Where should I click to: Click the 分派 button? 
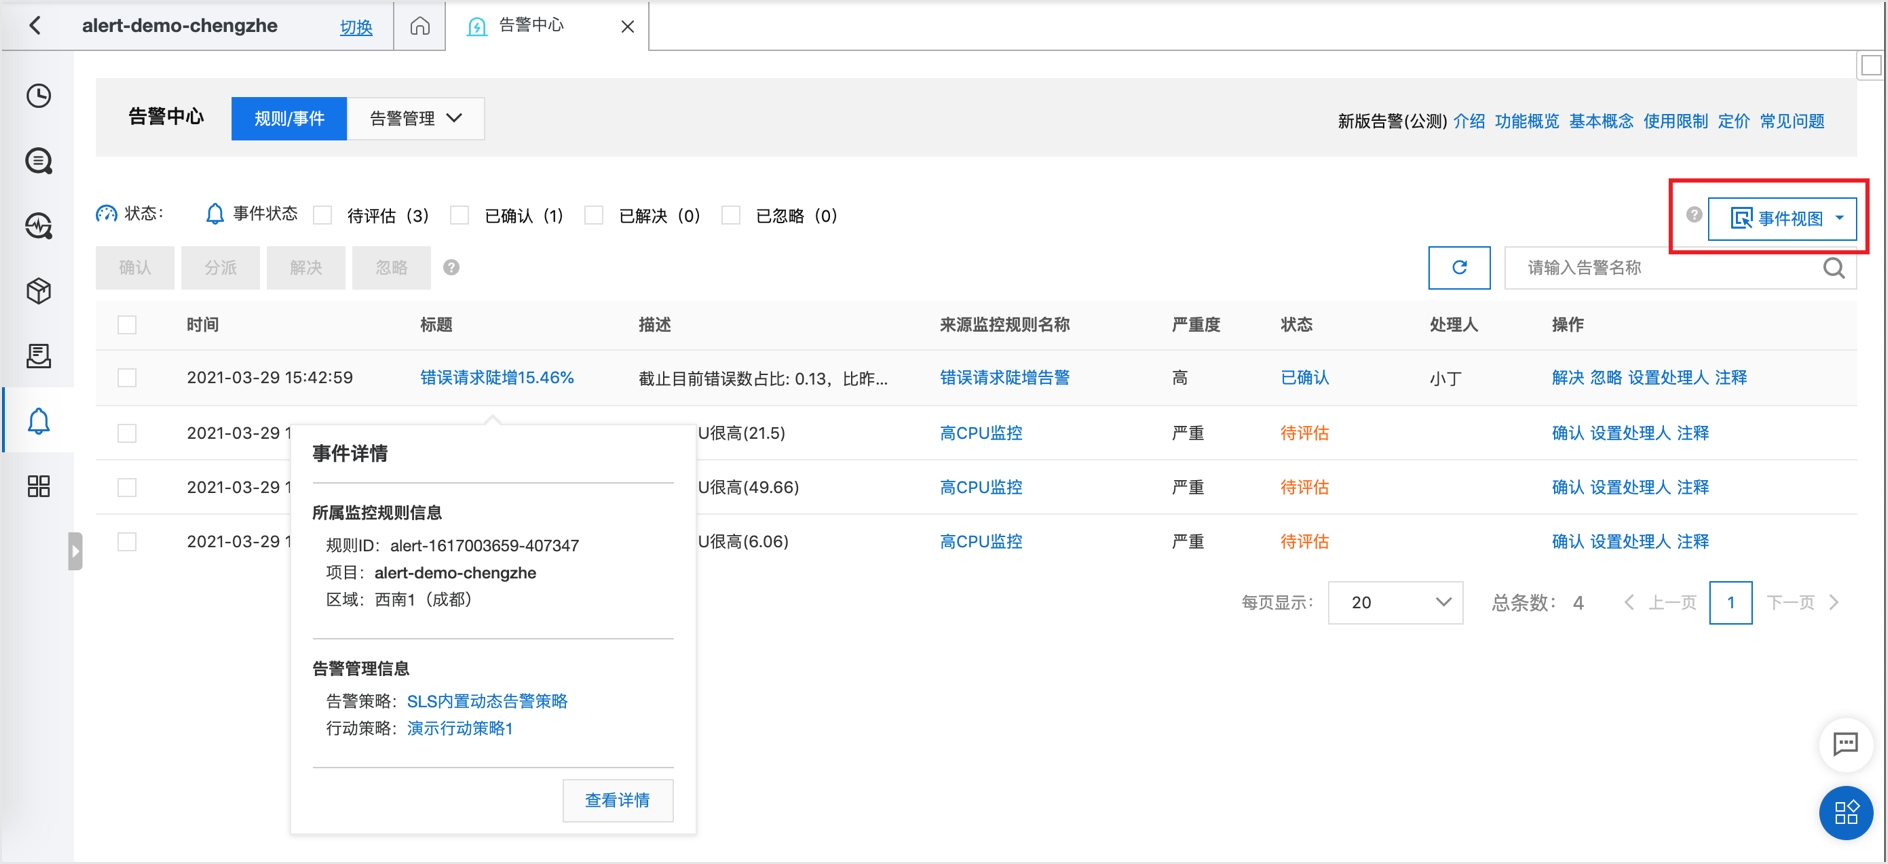(221, 268)
